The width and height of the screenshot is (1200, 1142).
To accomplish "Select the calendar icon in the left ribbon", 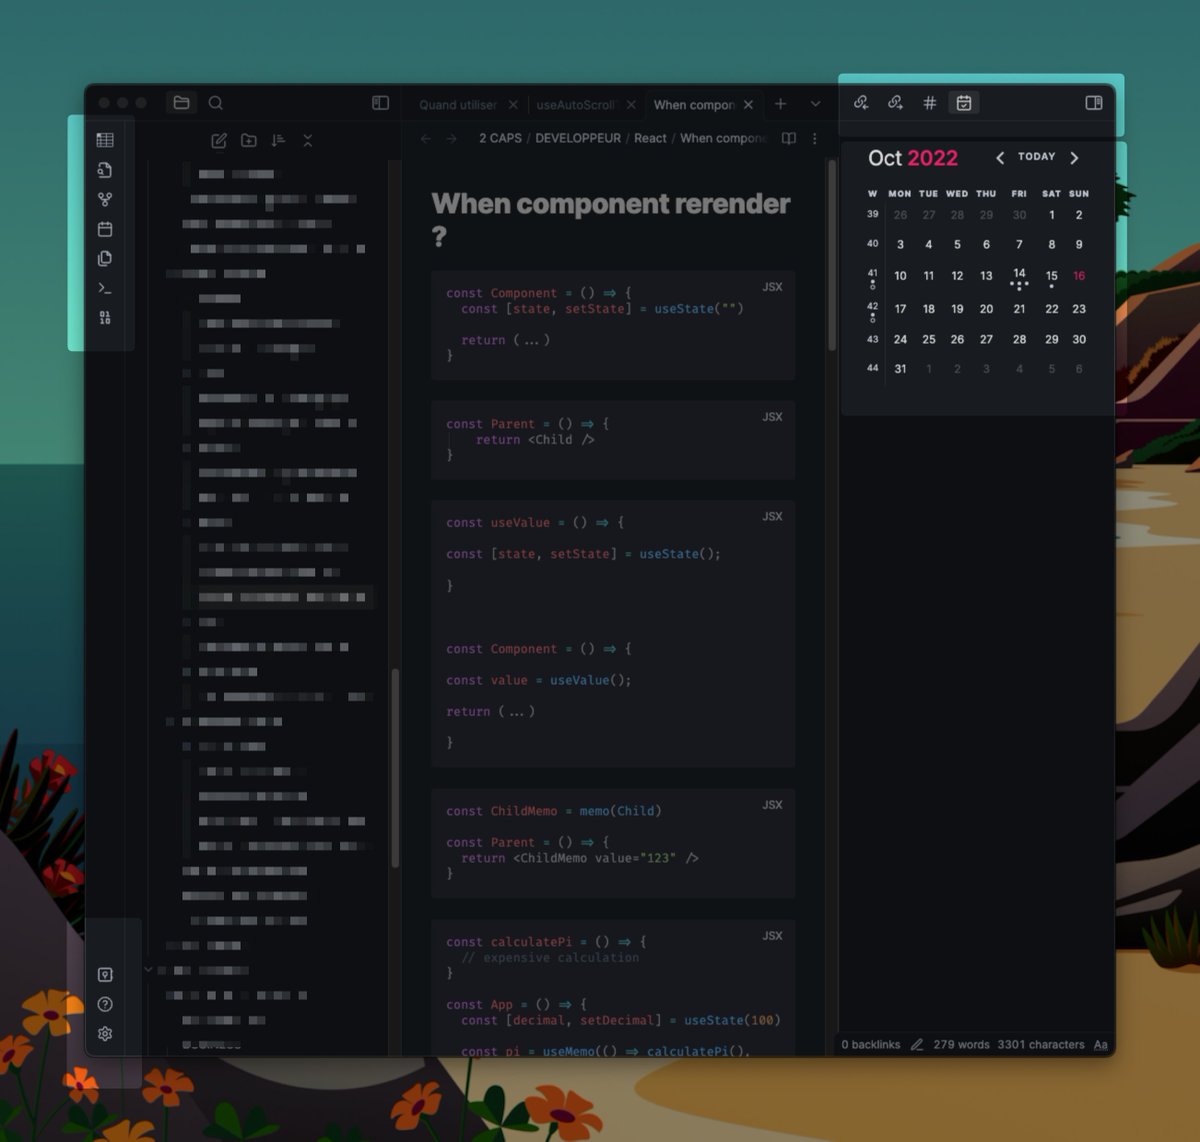I will coord(105,228).
